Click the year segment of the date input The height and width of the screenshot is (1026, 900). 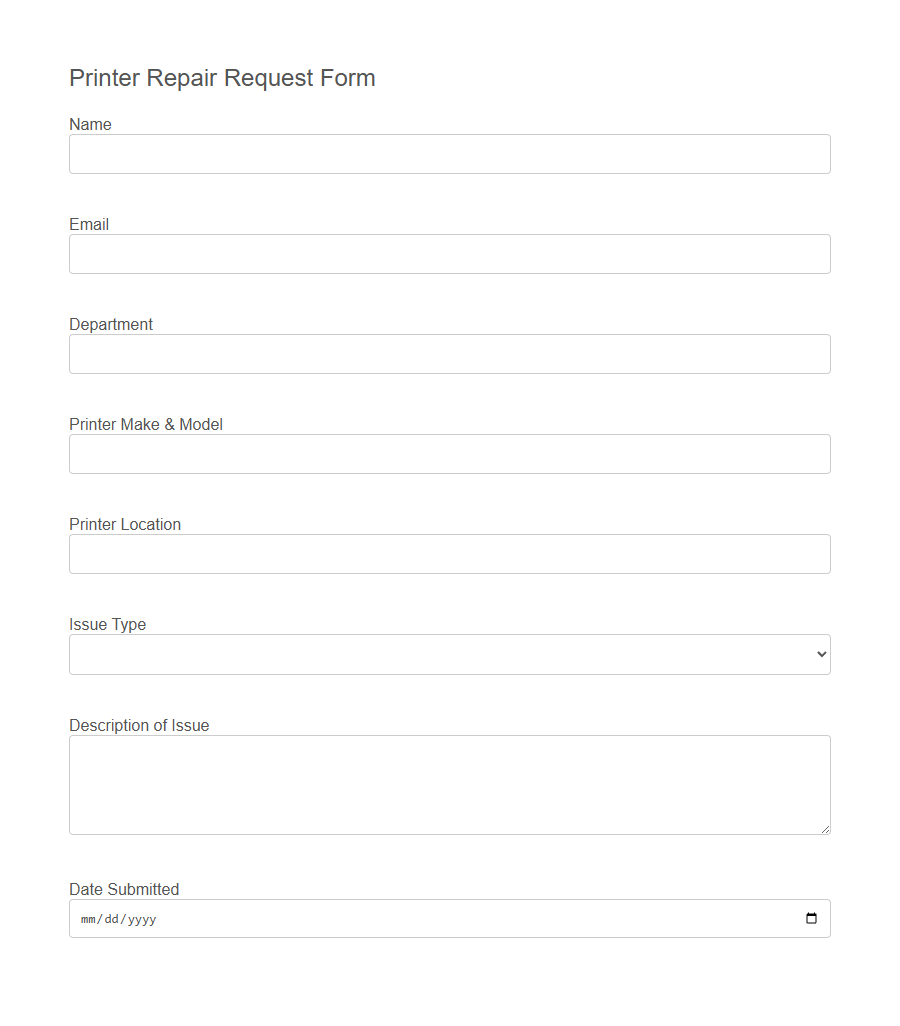coord(143,918)
